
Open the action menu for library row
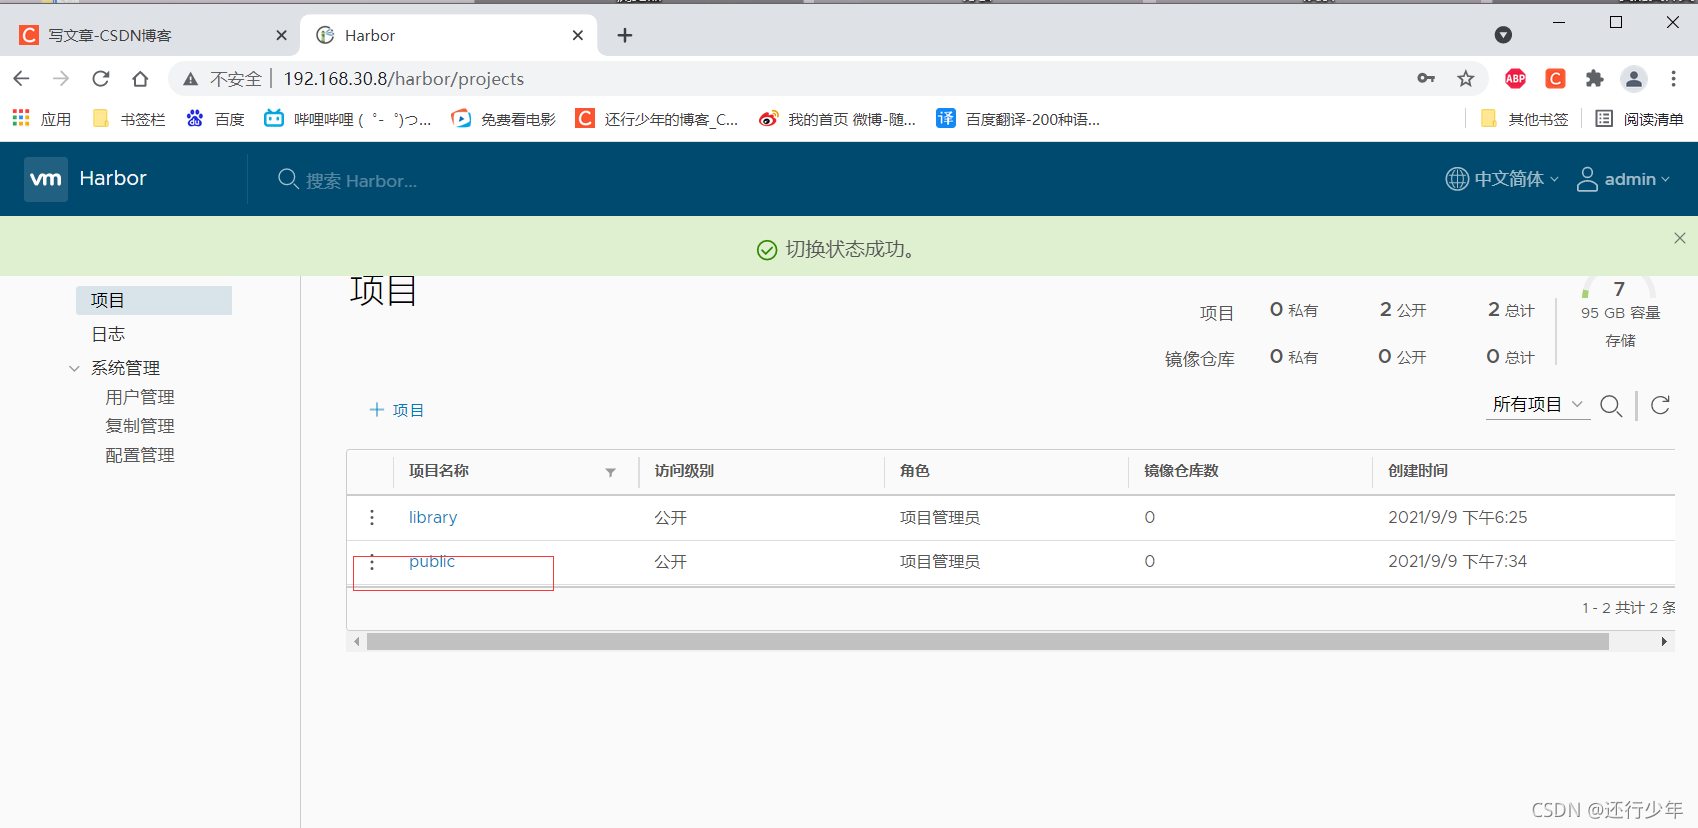tap(372, 517)
